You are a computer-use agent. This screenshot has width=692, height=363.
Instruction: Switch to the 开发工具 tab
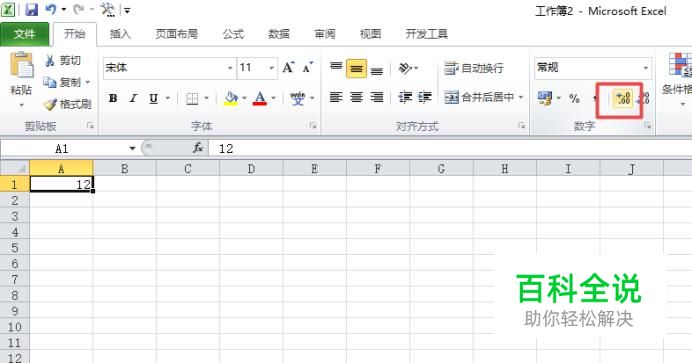click(427, 34)
